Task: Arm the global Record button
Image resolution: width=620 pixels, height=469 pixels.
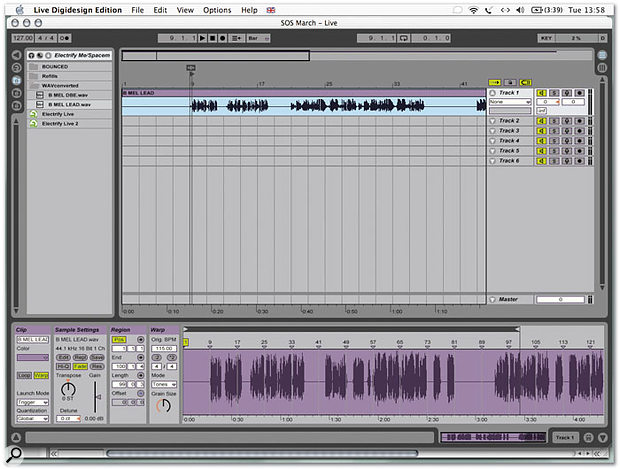Action: [x=223, y=38]
